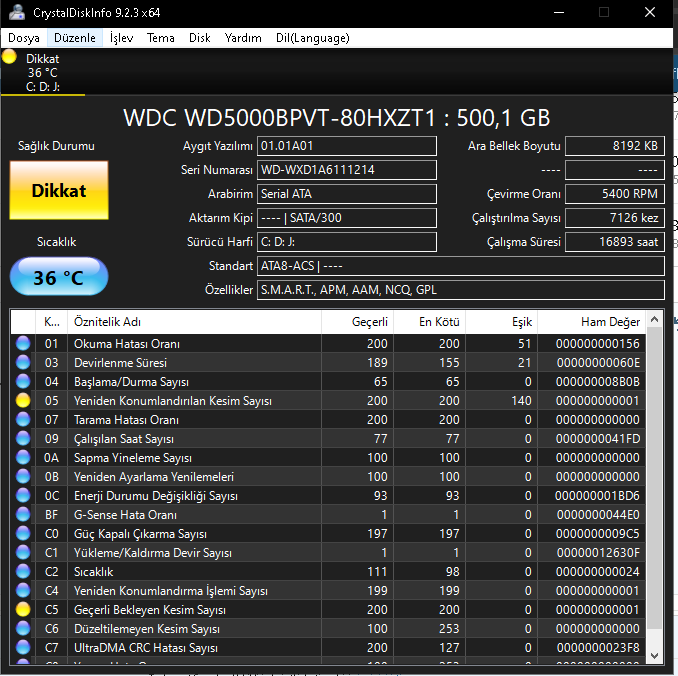Open the Dosya menu

[24, 38]
